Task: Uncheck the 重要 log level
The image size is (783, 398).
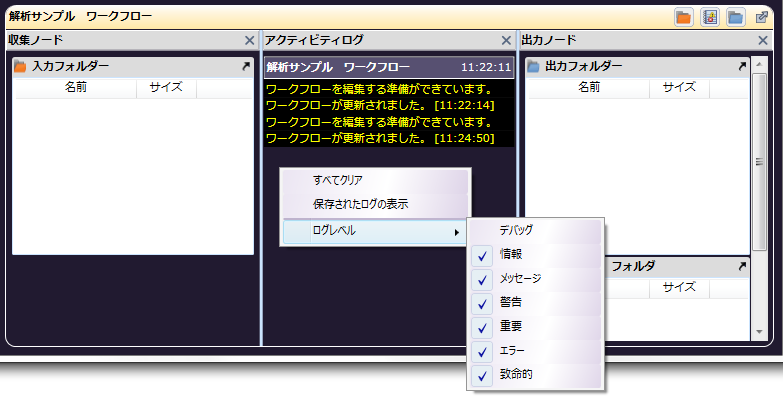Action: click(x=536, y=327)
